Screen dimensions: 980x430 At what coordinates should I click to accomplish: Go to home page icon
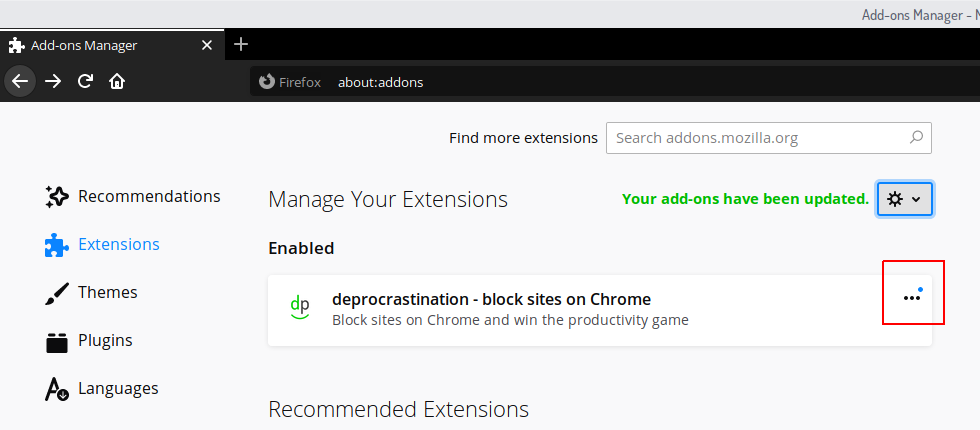117,81
